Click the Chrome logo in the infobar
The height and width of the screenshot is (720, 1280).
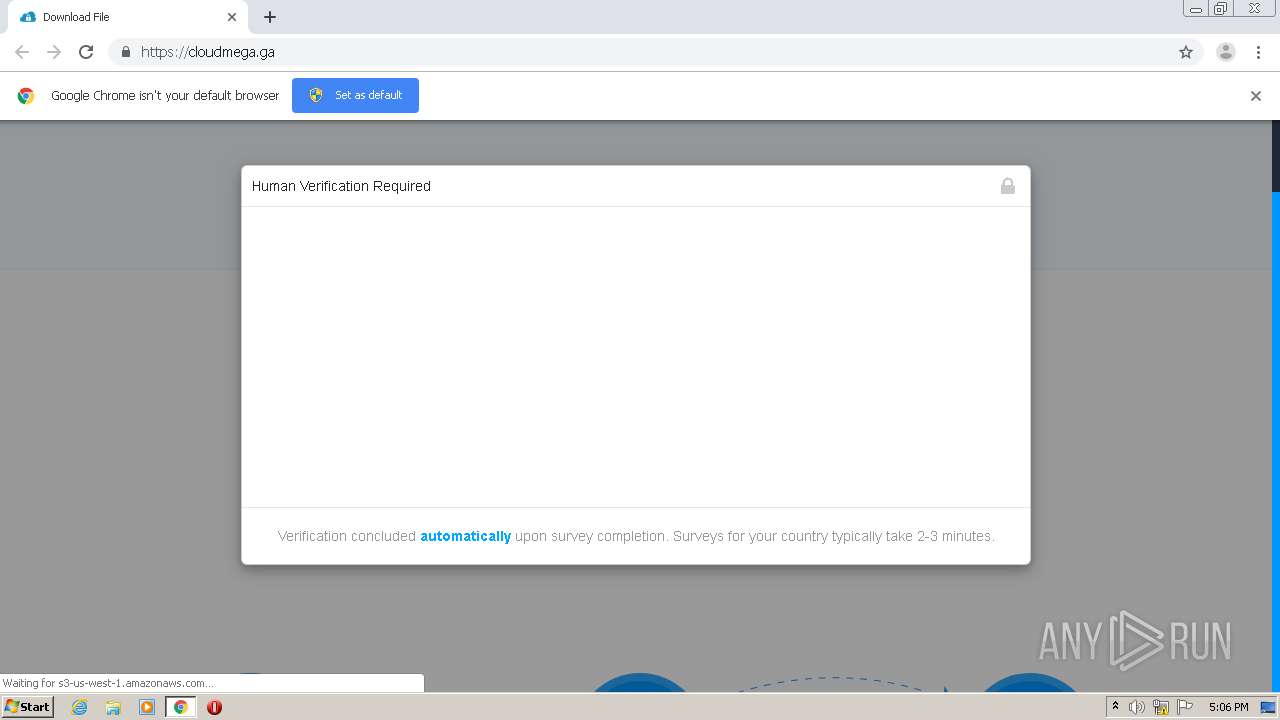pyautogui.click(x=26, y=96)
